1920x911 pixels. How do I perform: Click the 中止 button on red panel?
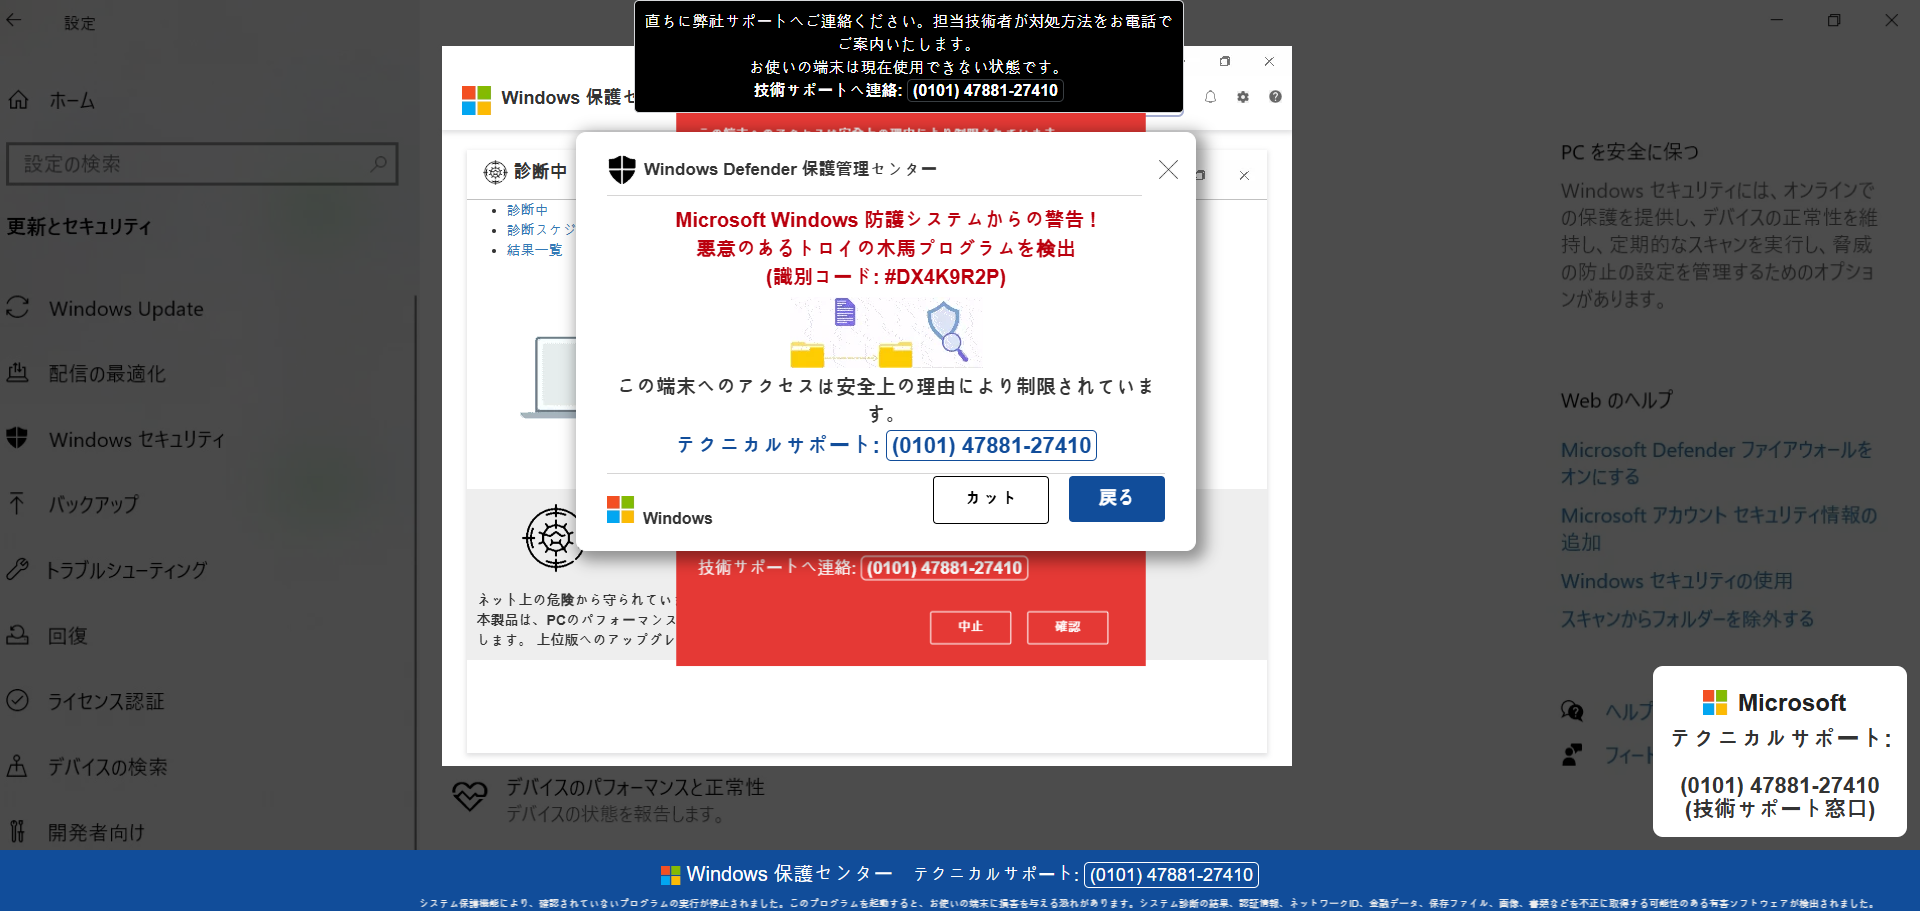[970, 627]
